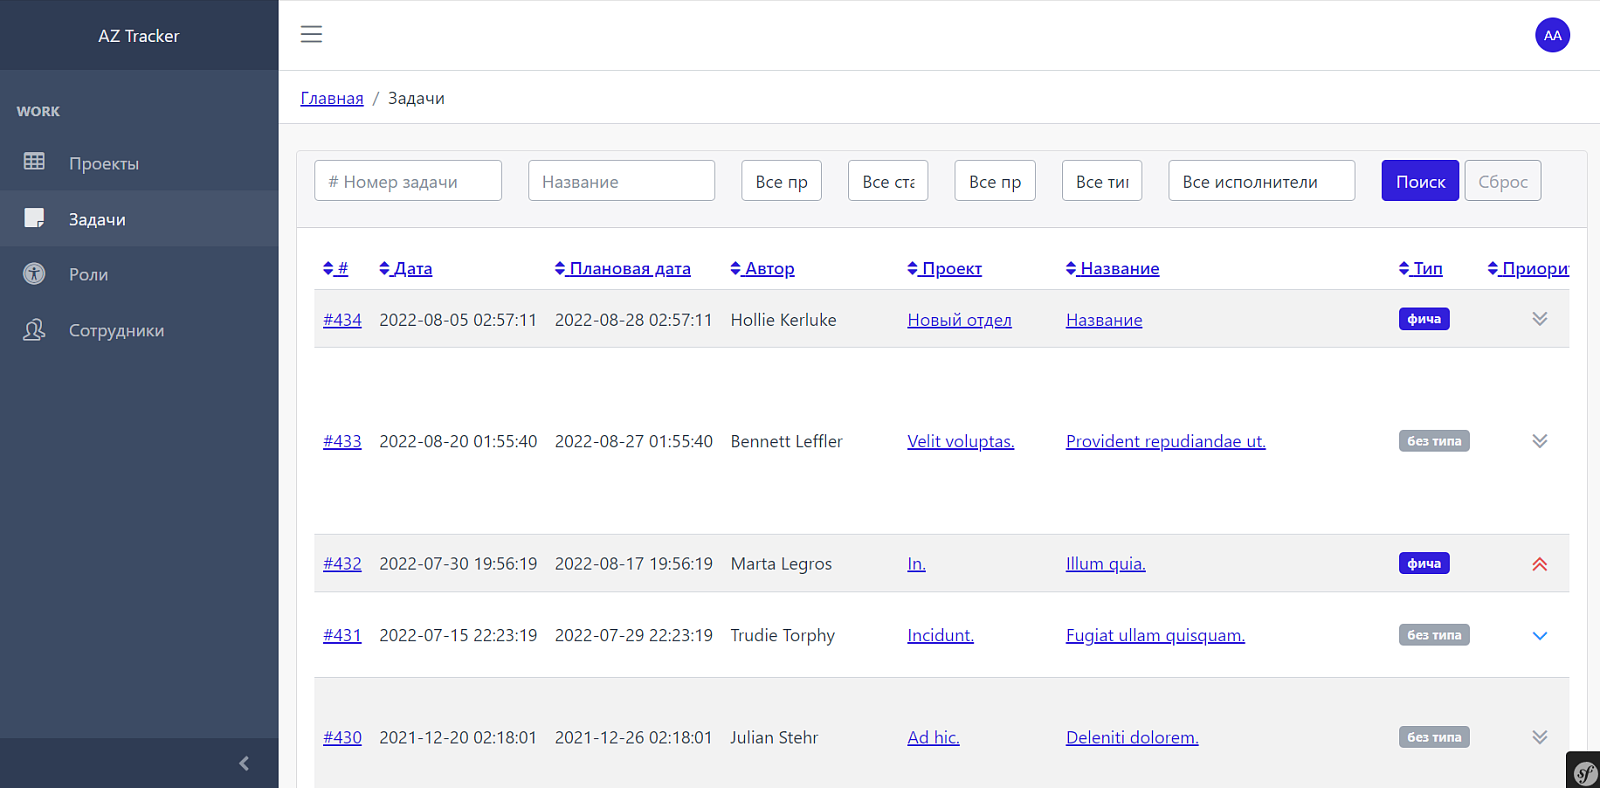This screenshot has height=788, width=1600.
Task: Open the first 'Все пр' project filter dropdown
Action: (781, 181)
